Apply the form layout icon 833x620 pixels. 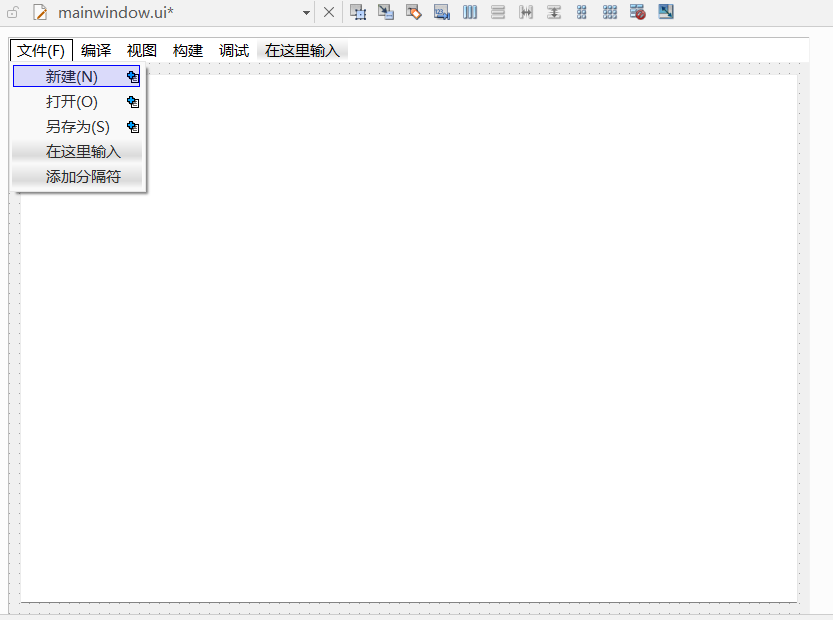click(x=582, y=12)
